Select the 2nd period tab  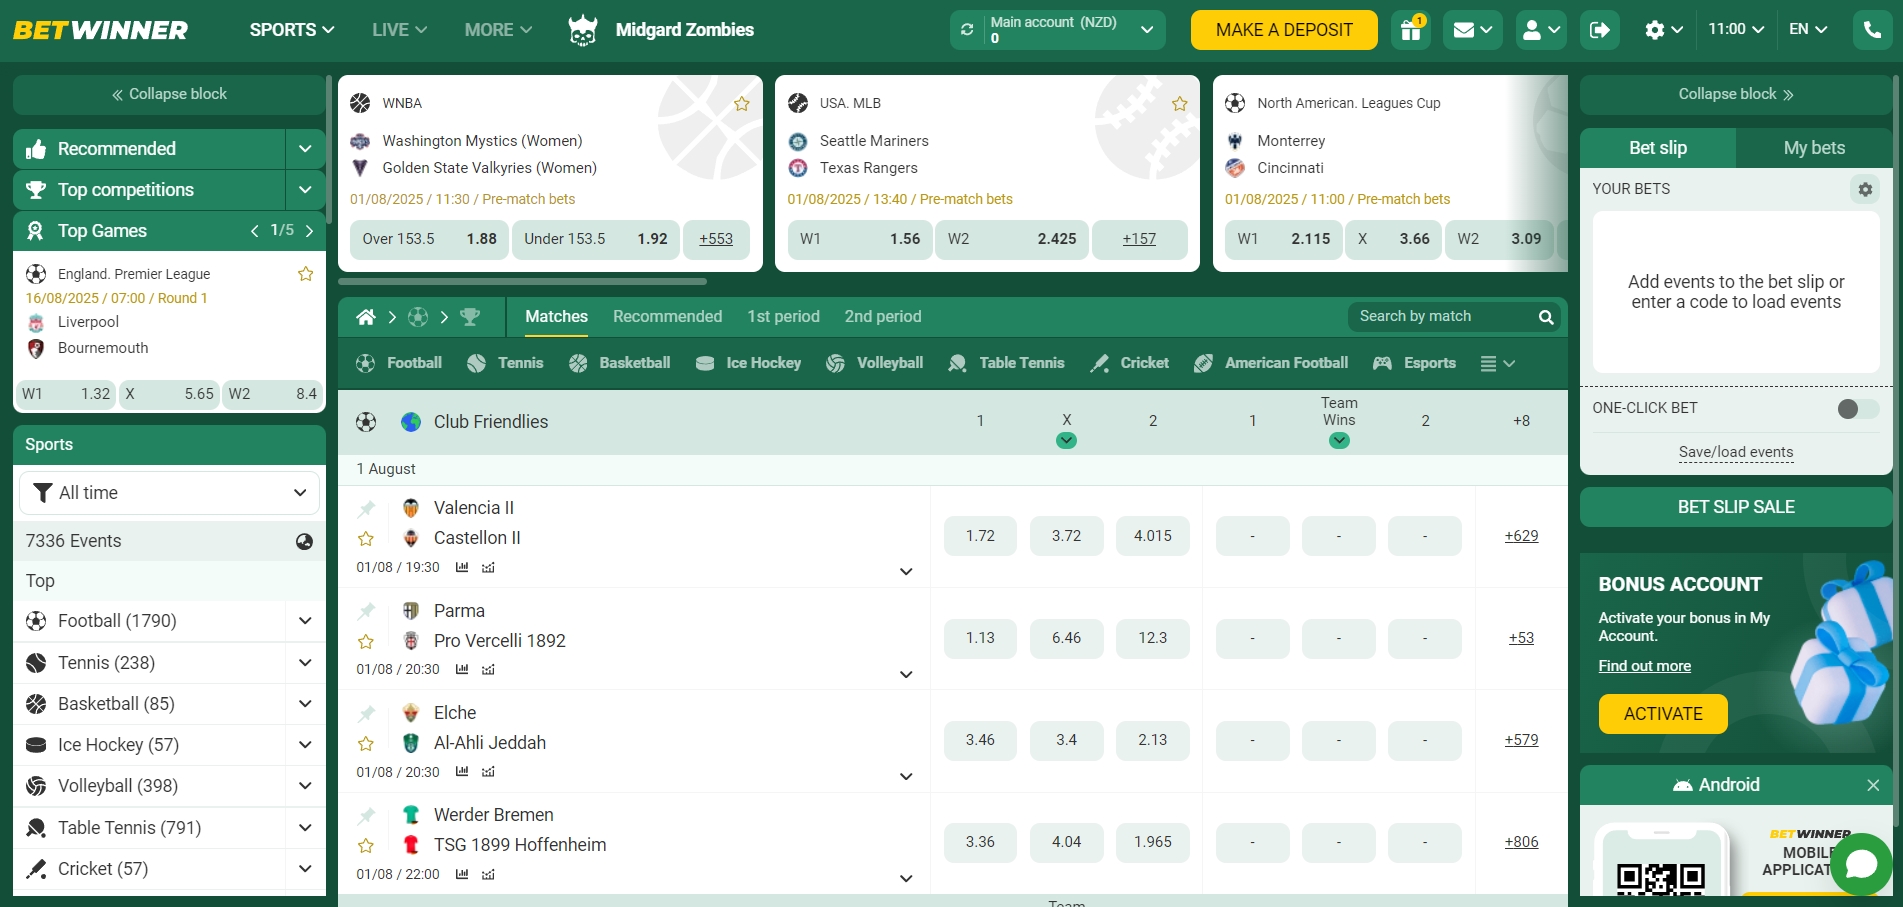point(882,317)
